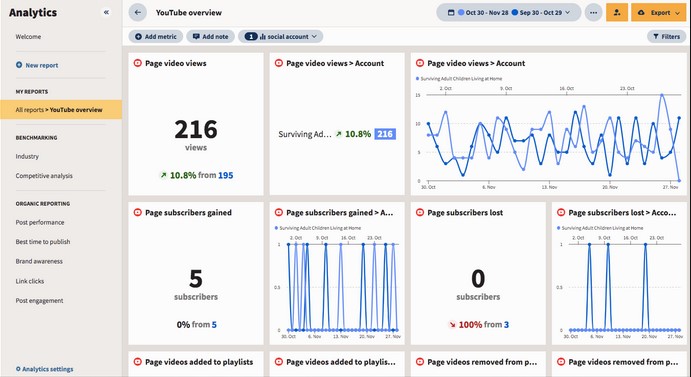Click YouTube icon on first Page videos removed card
691x377 pixels.
420,362
